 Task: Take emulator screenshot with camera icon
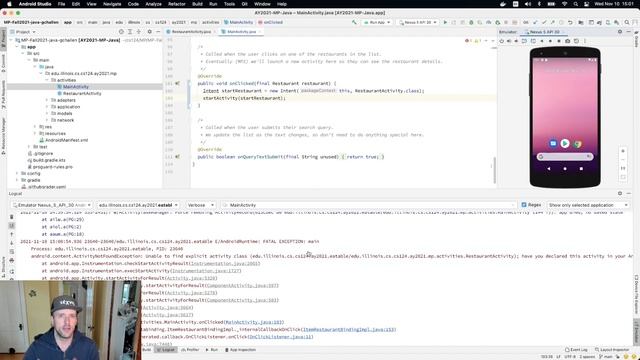coord(567,41)
